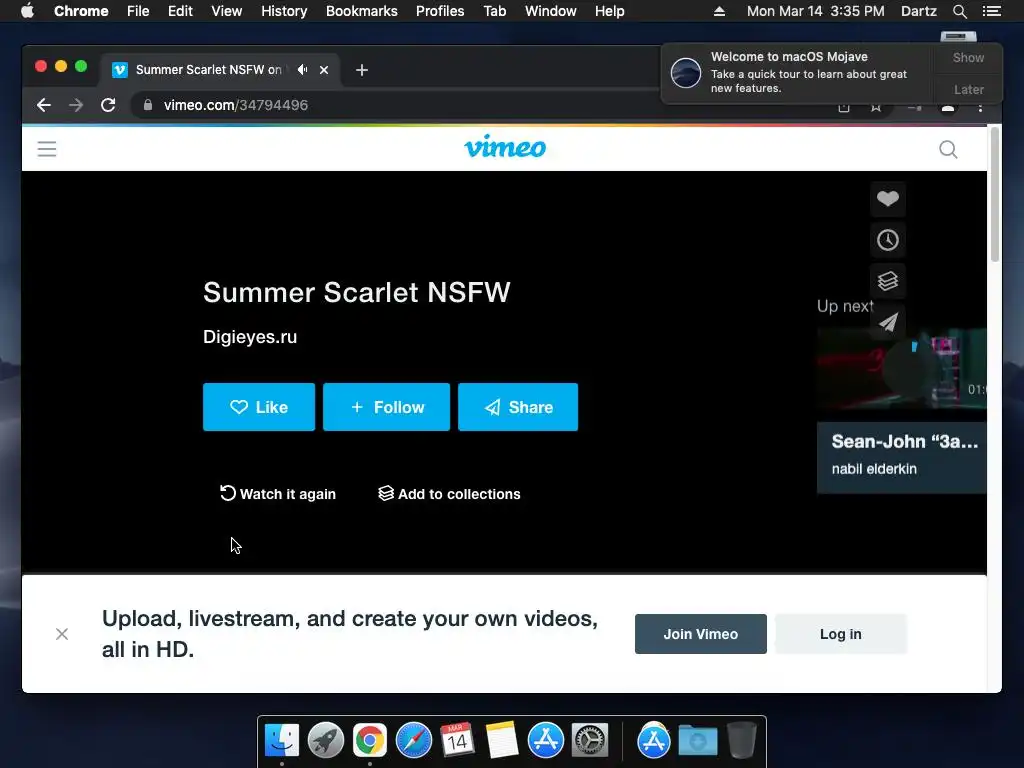Open the Mojave notification banner
This screenshot has height=768, width=1024.
797,72
